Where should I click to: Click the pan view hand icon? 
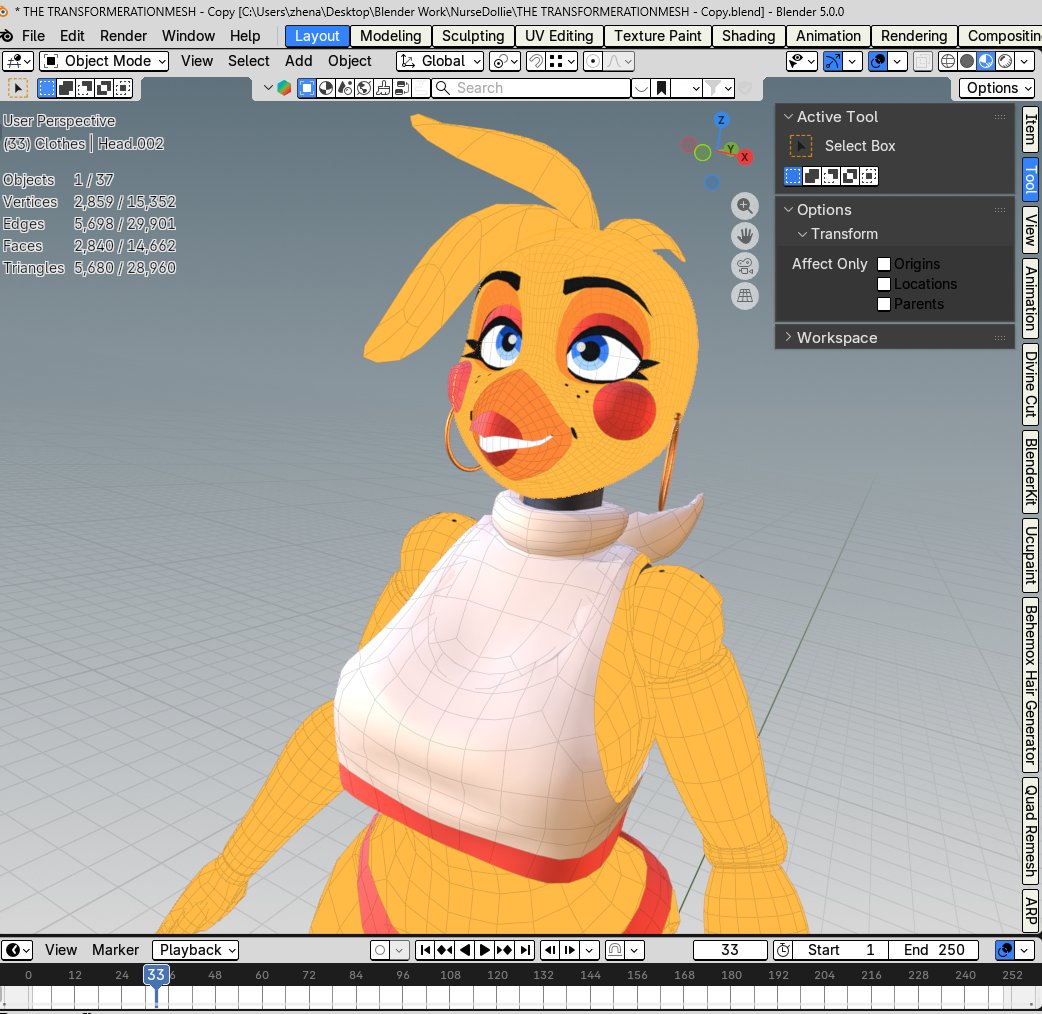(x=745, y=236)
